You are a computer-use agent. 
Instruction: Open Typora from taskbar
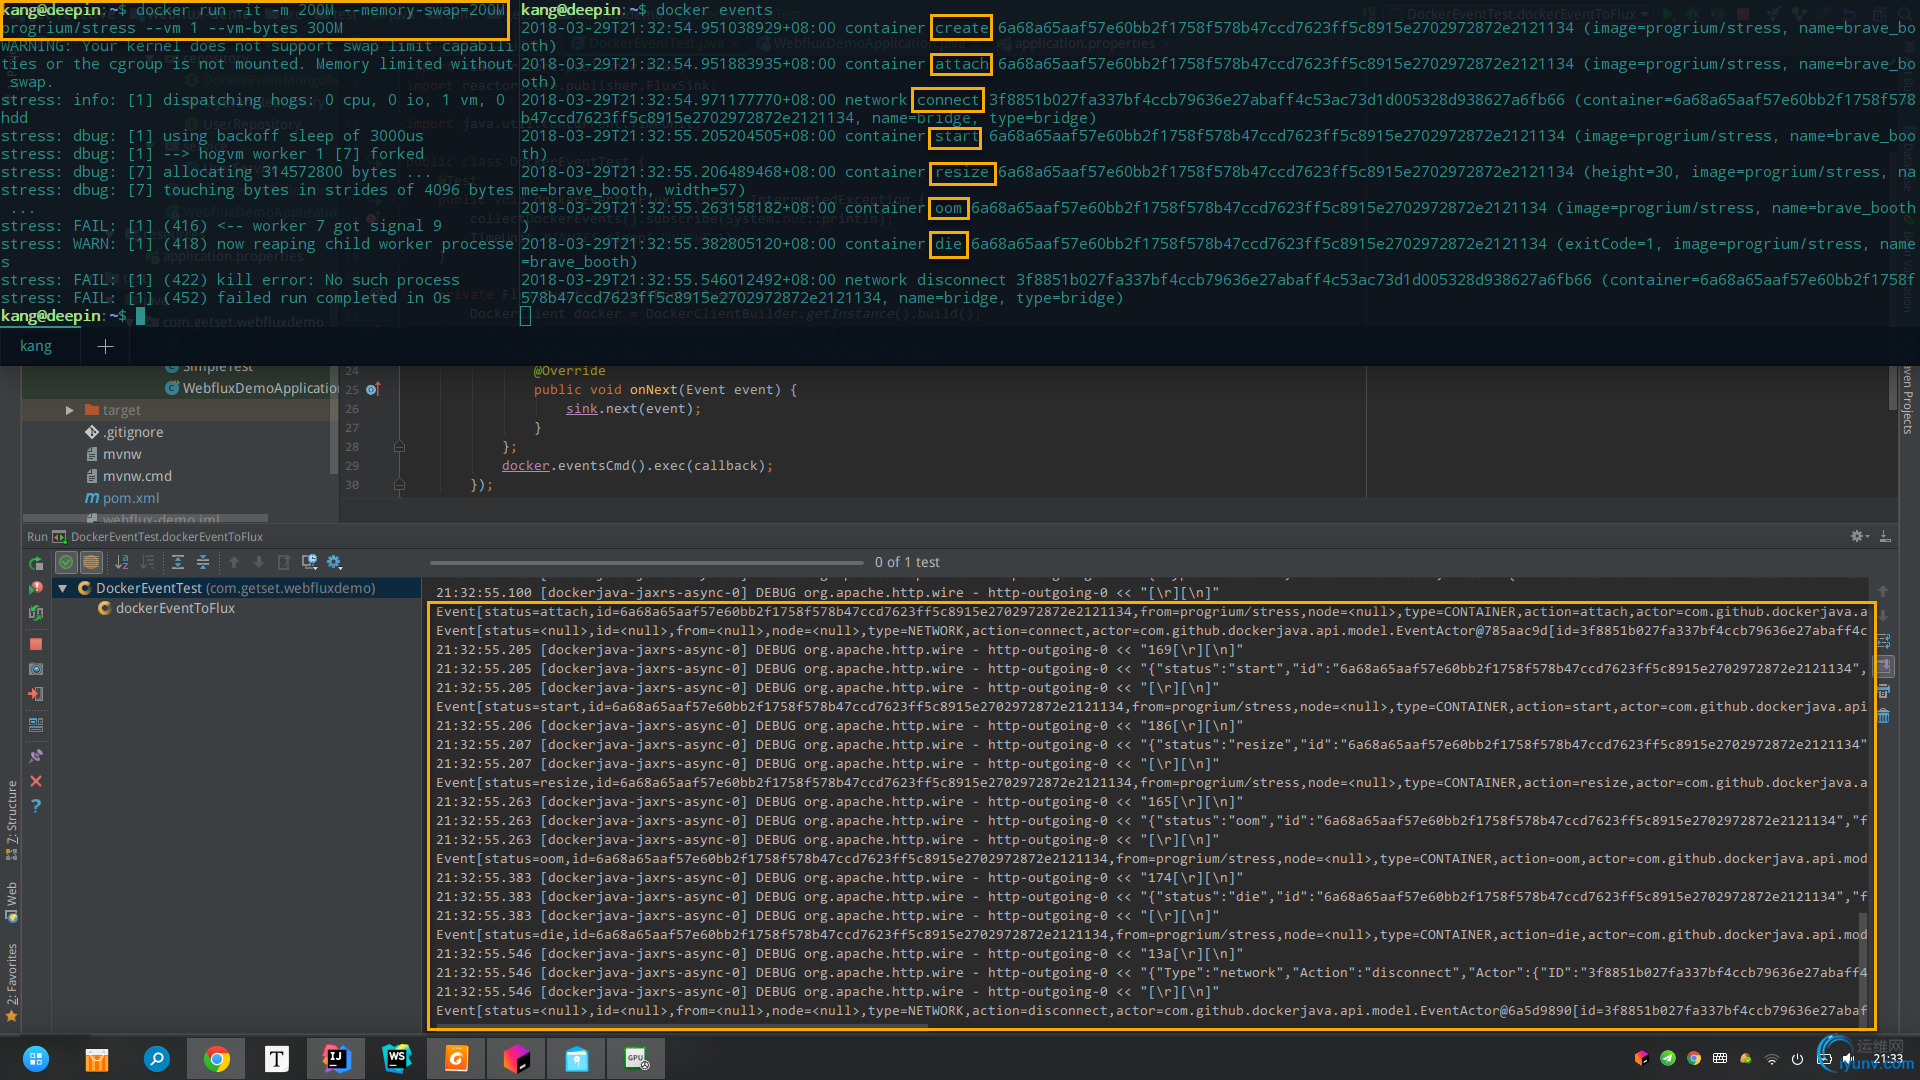(x=276, y=1058)
